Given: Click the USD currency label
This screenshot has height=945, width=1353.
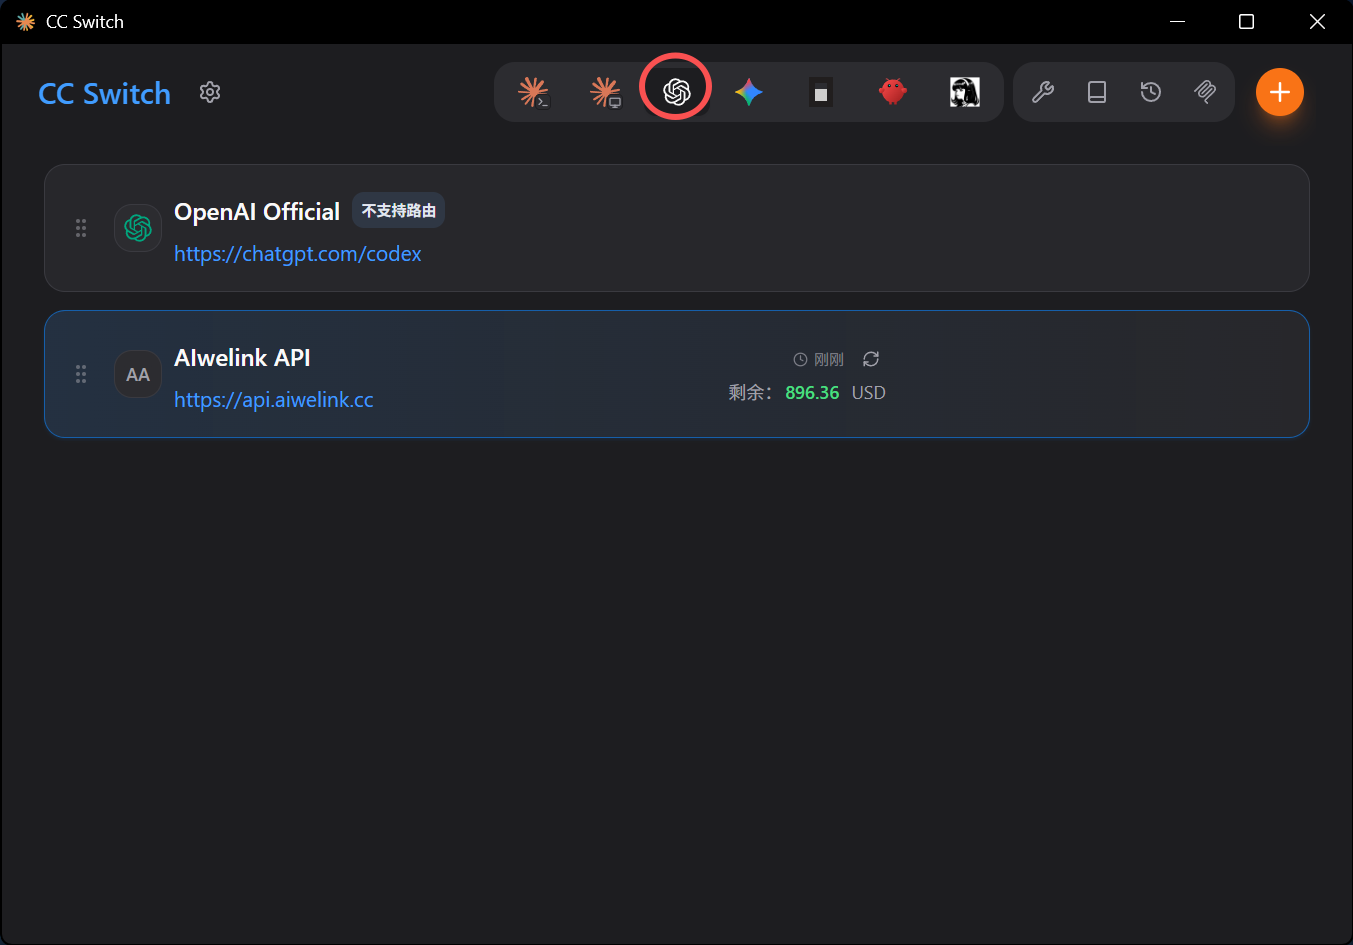Looking at the screenshot, I should [x=869, y=393].
